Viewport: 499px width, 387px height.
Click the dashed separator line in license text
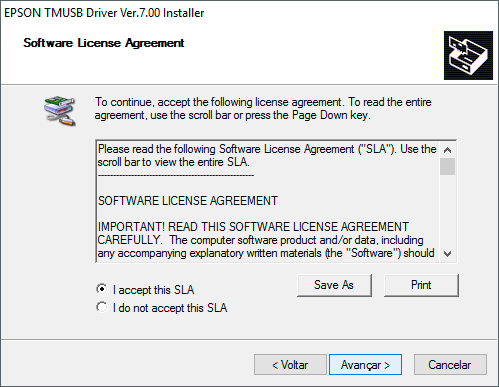coord(176,175)
